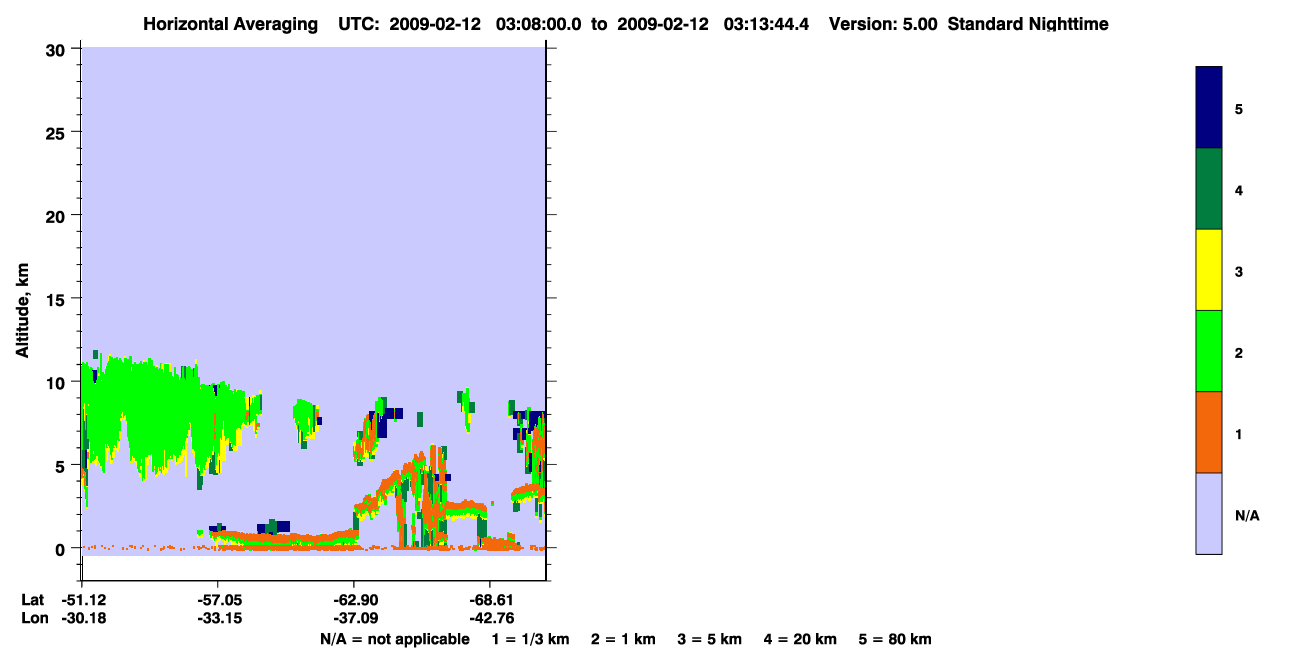The width and height of the screenshot is (1300, 667).
Task: Click the 'Lon' row label
Action: pyautogui.click(x=34, y=619)
